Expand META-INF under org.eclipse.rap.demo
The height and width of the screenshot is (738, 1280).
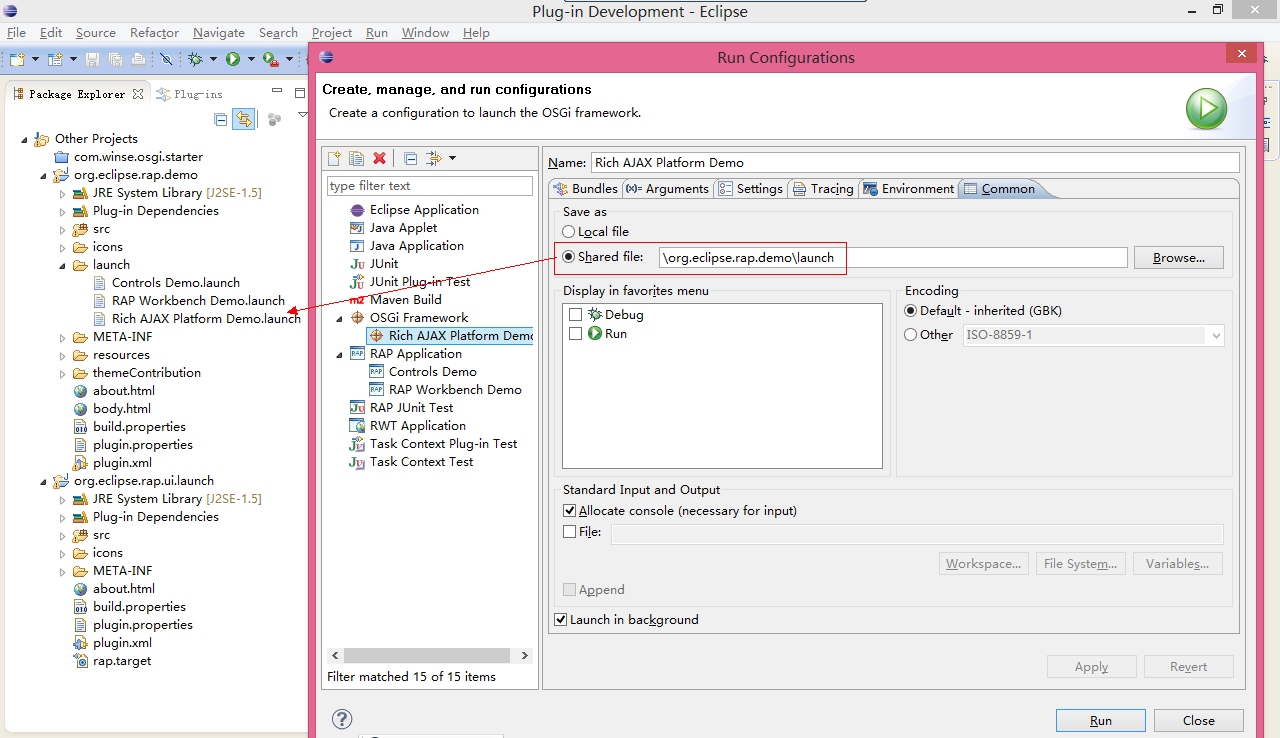pos(63,337)
